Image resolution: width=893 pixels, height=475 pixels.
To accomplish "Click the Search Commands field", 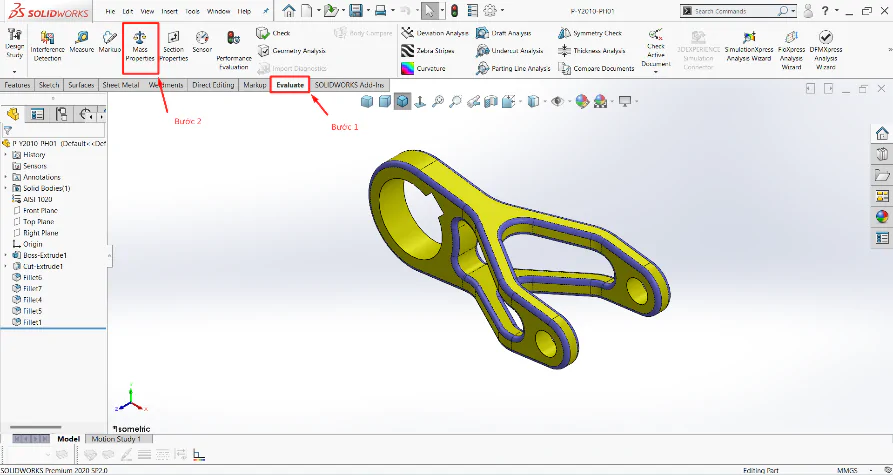I will 738,11.
